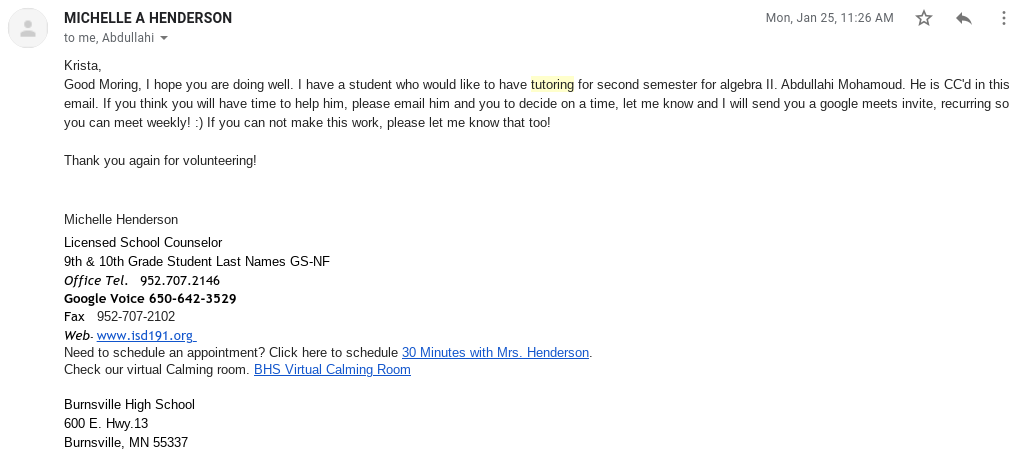Screen dimensions: 1021x454
Task: Expand recipient details arrow beside Abdullahi
Action: [164, 39]
